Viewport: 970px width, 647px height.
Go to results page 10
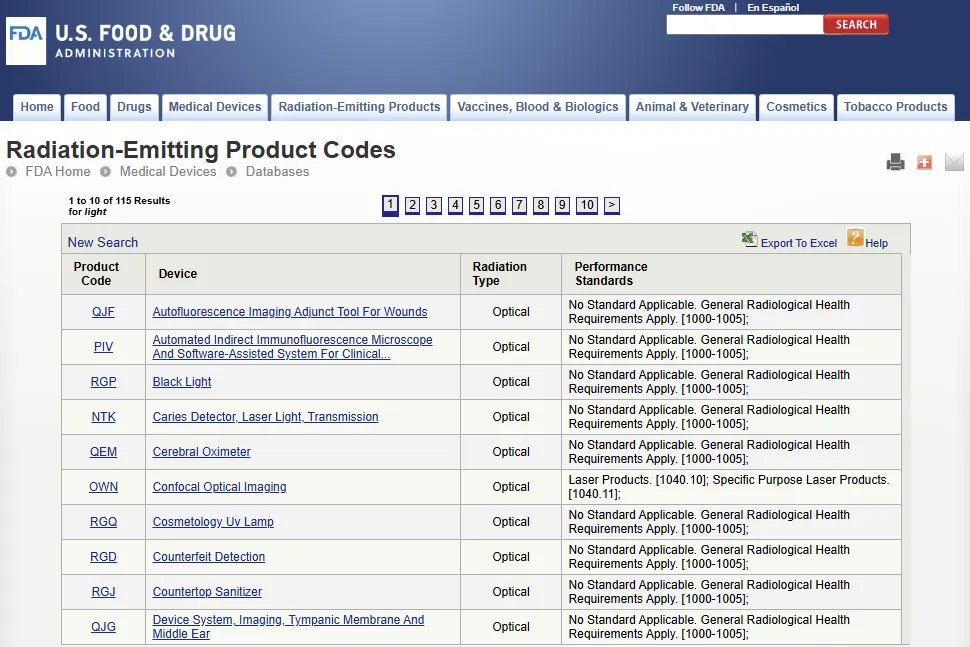click(587, 205)
